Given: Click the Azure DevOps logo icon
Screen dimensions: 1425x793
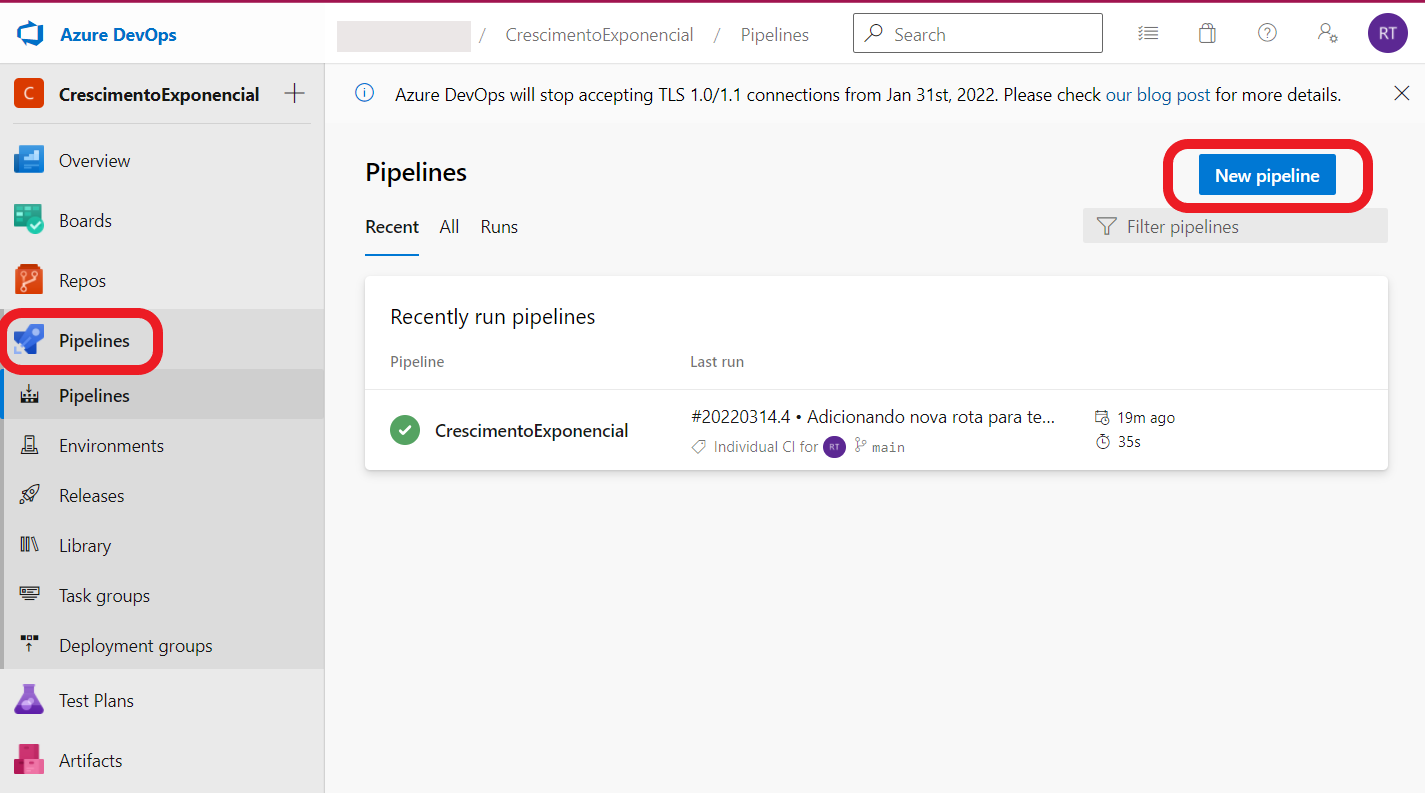Looking at the screenshot, I should click(x=30, y=34).
